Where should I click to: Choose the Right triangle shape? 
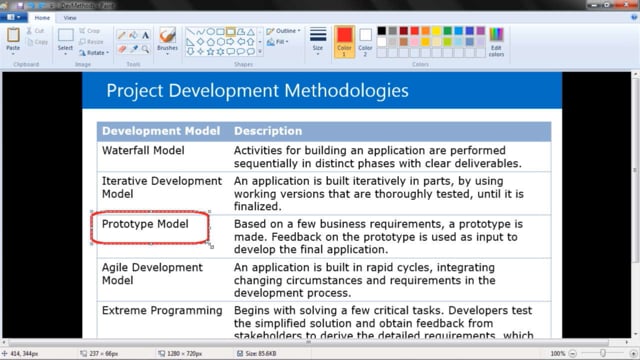[190, 42]
